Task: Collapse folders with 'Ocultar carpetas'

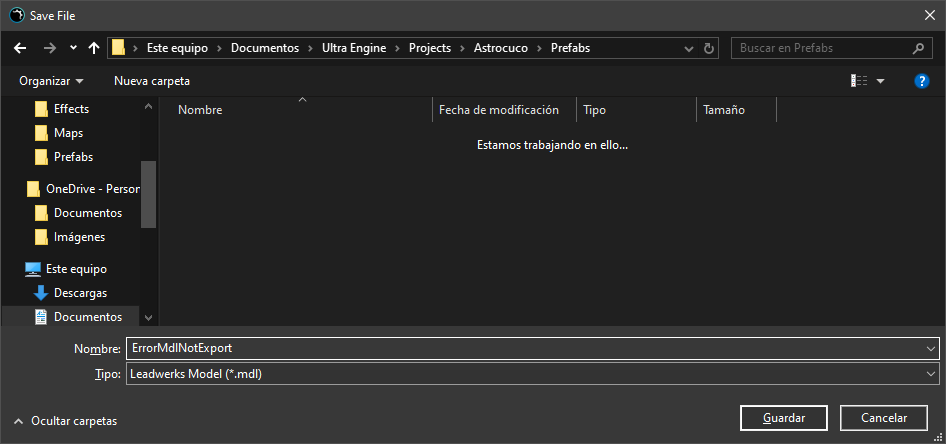Action: (65, 421)
